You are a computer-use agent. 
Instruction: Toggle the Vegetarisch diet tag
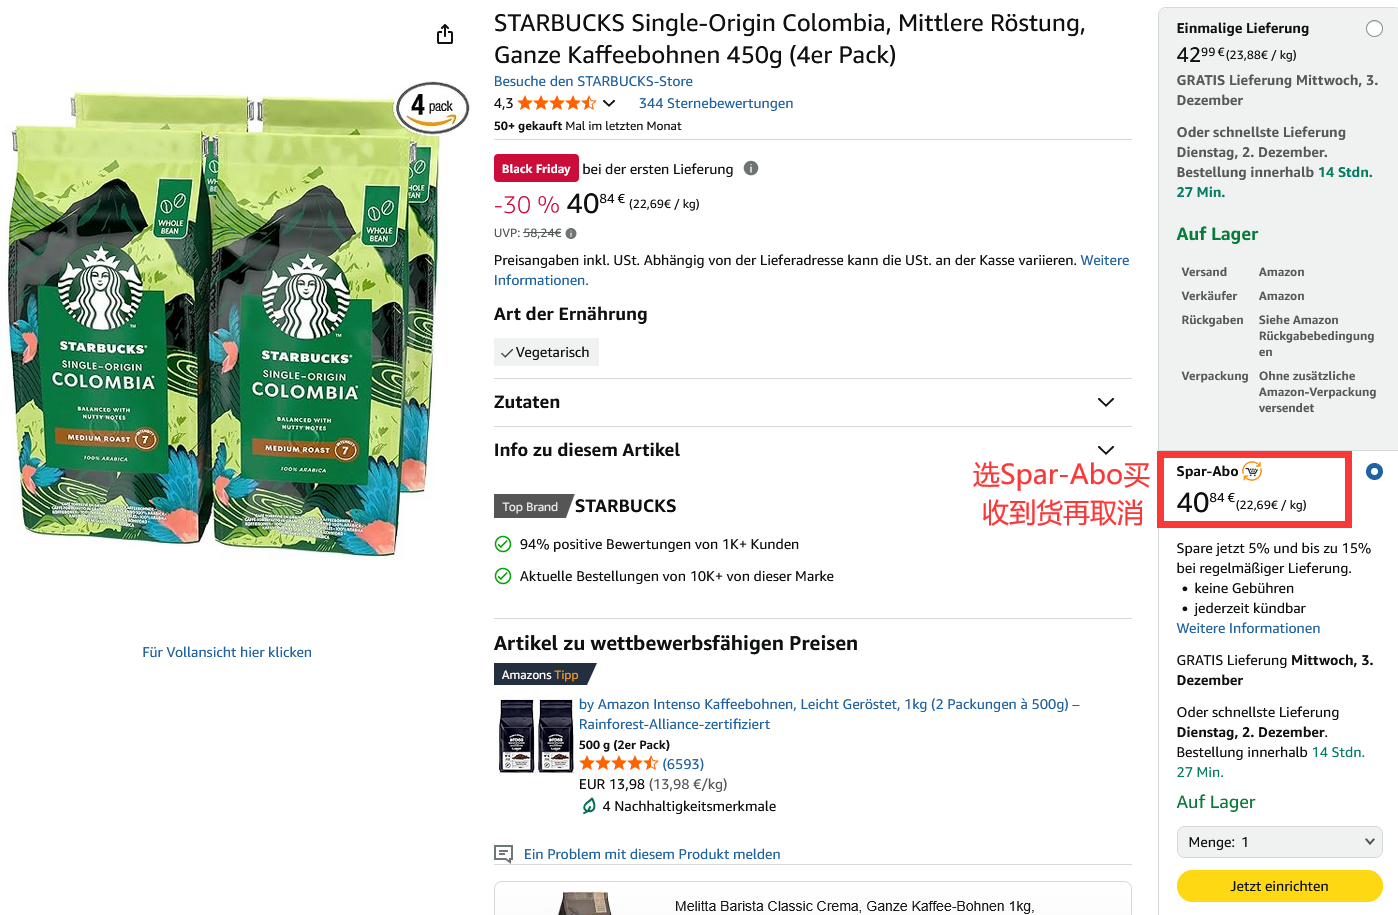(546, 352)
